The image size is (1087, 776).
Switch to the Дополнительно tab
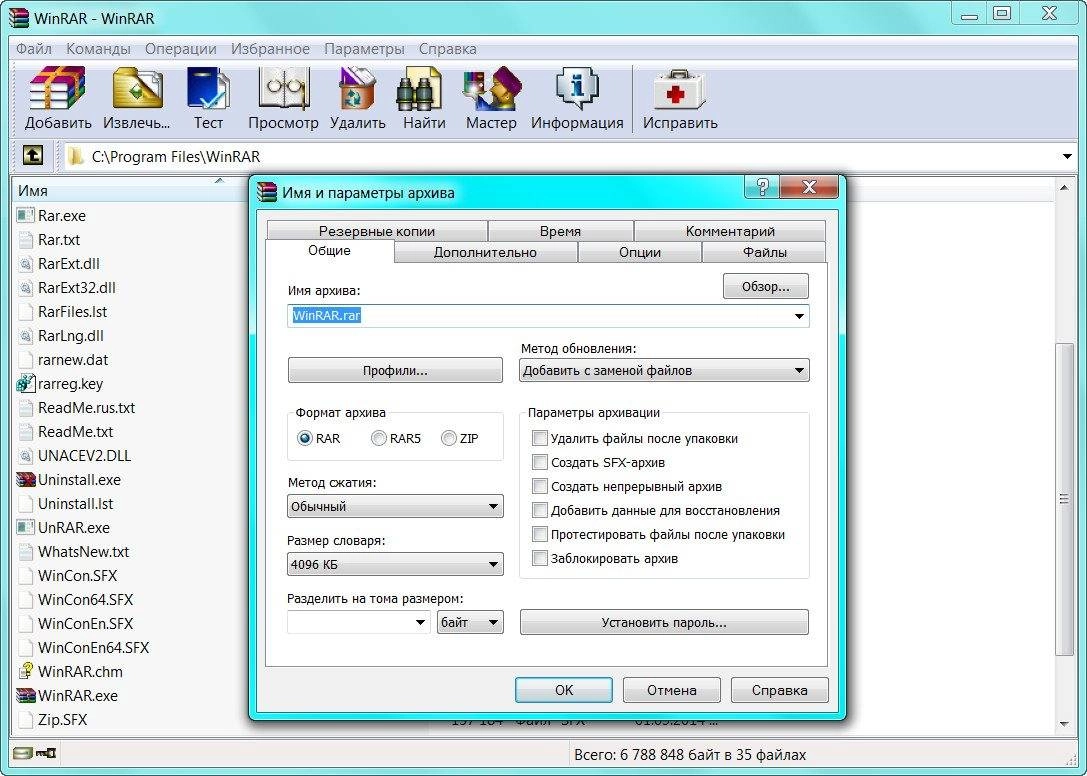tap(485, 252)
